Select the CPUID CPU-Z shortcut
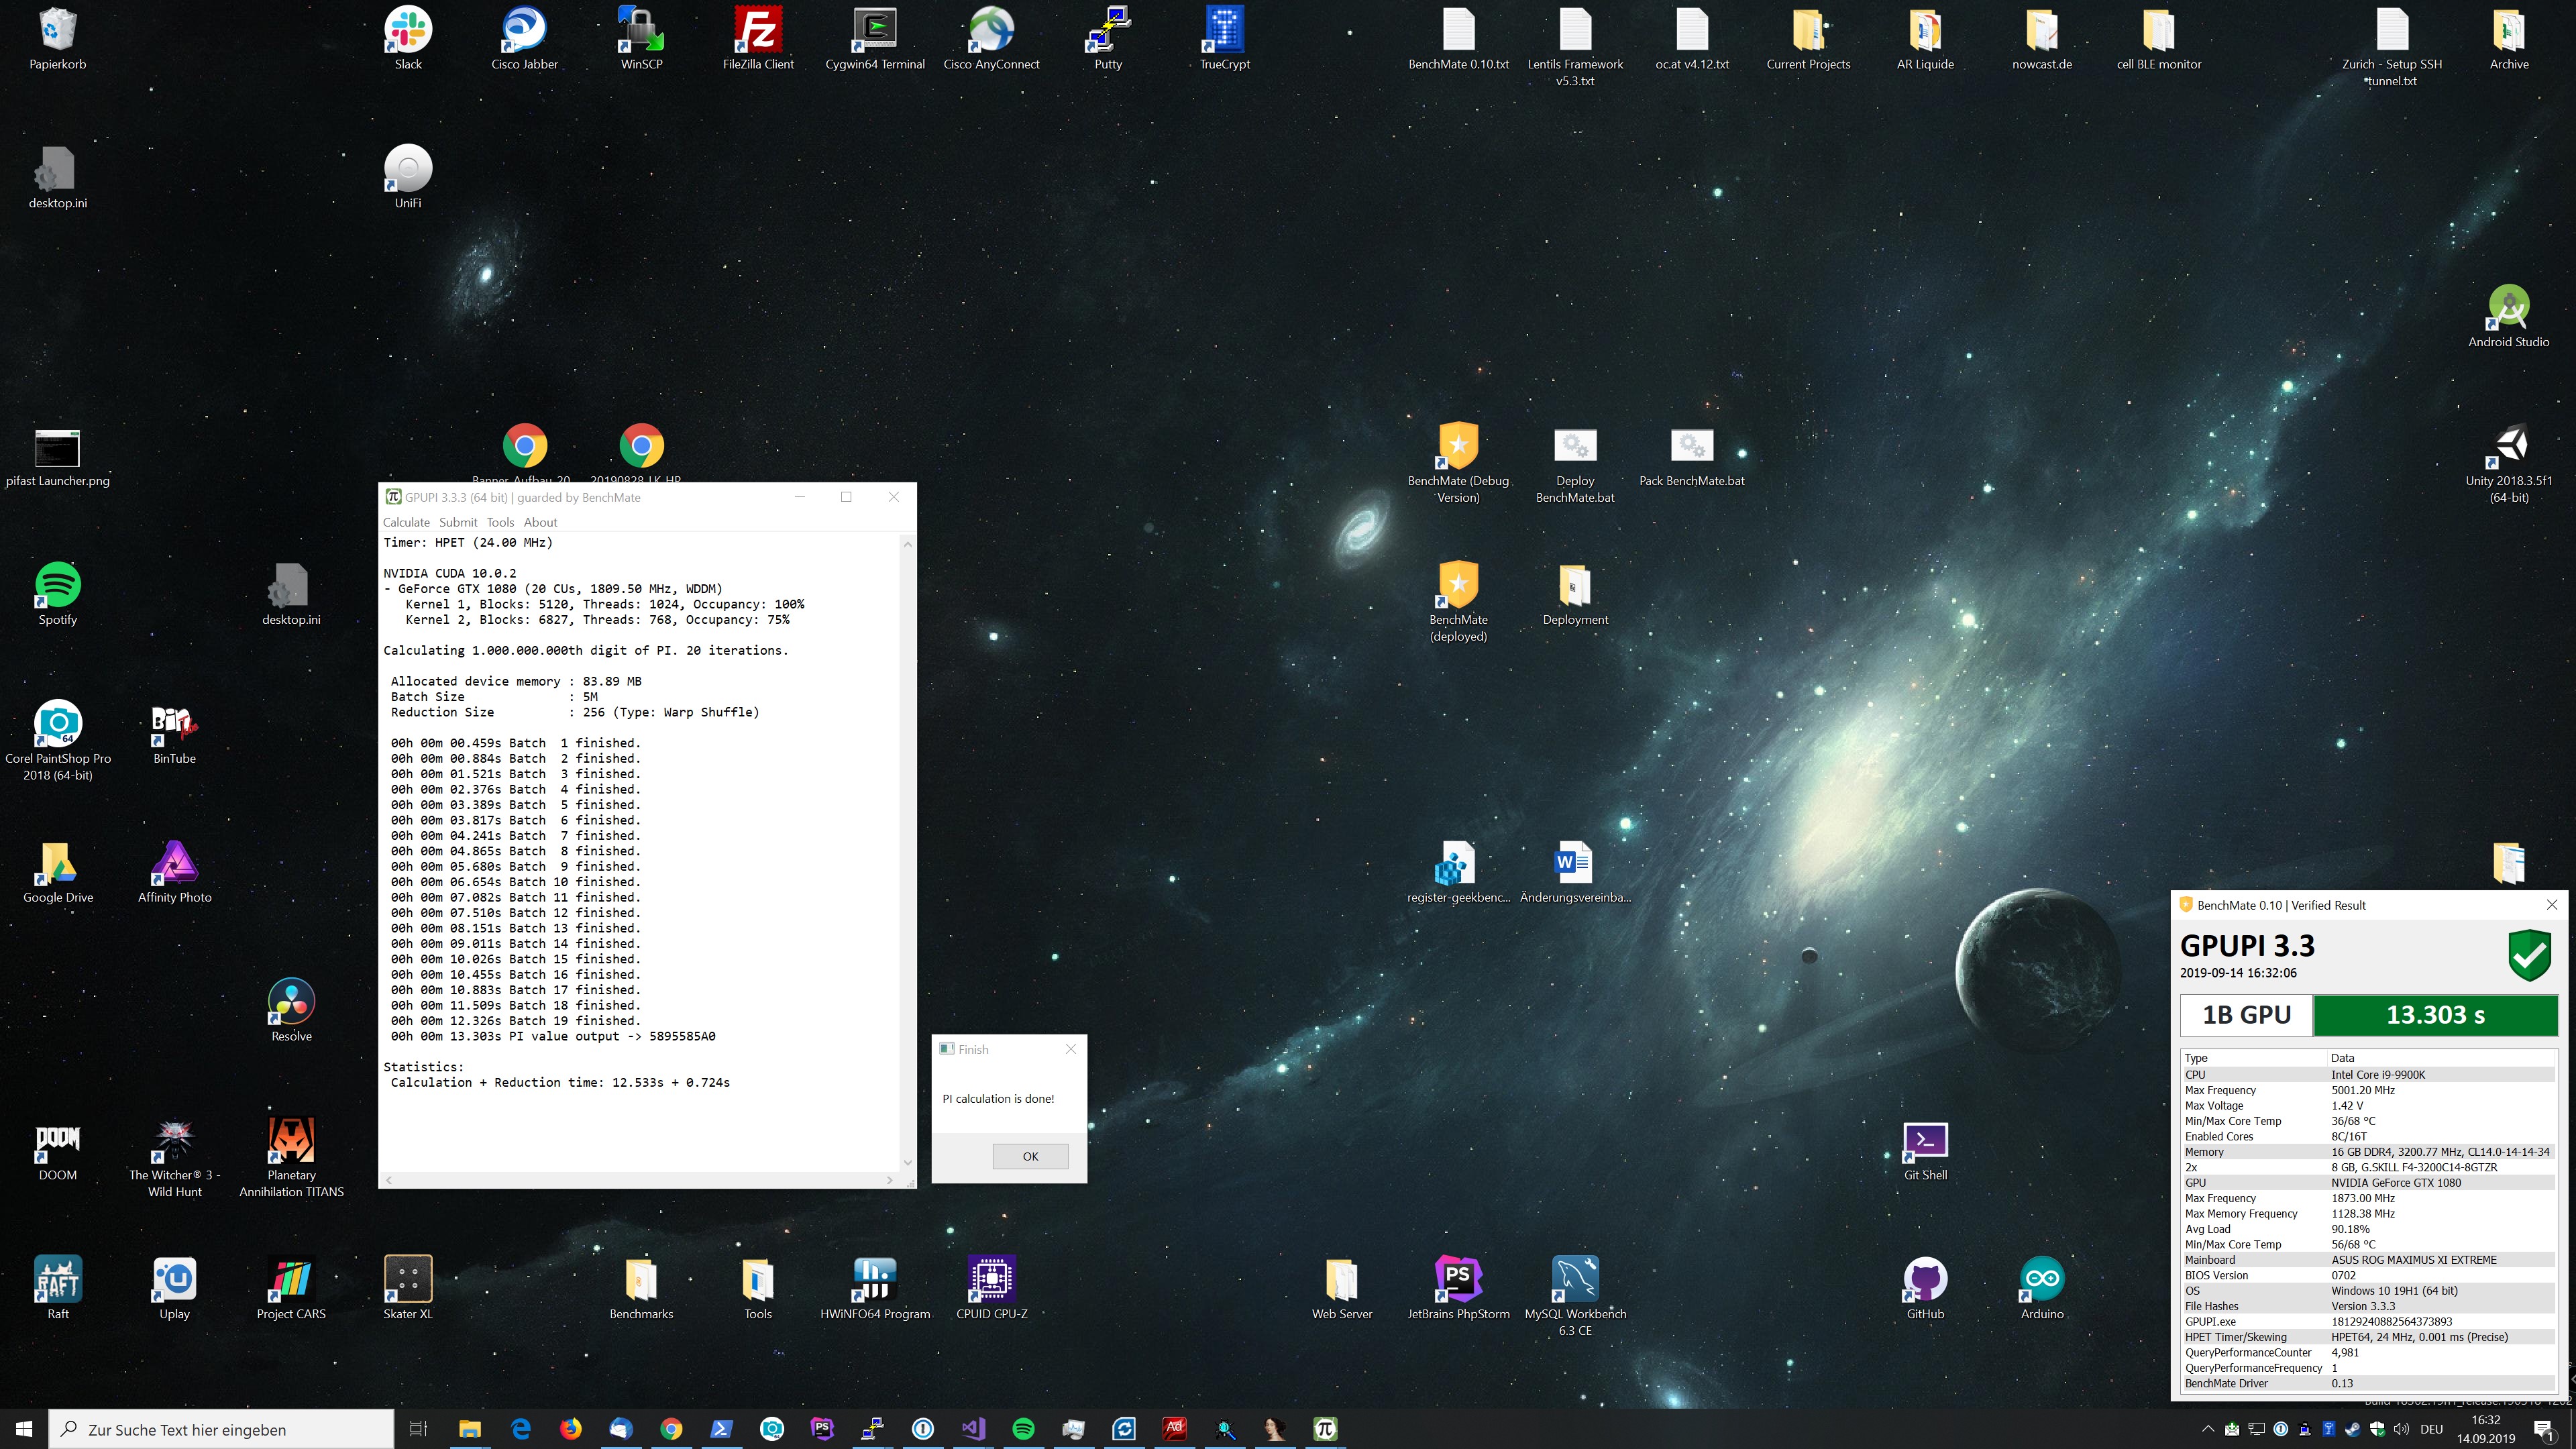Image resolution: width=2576 pixels, height=1449 pixels. tap(991, 1288)
